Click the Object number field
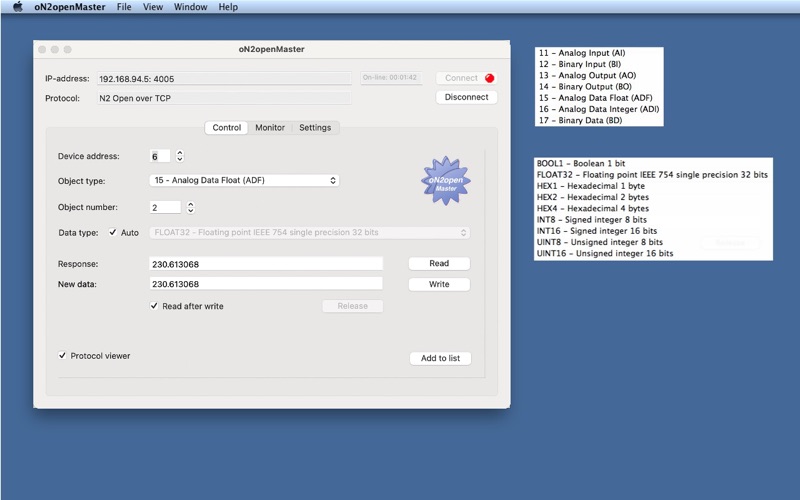 pyautogui.click(x=165, y=207)
